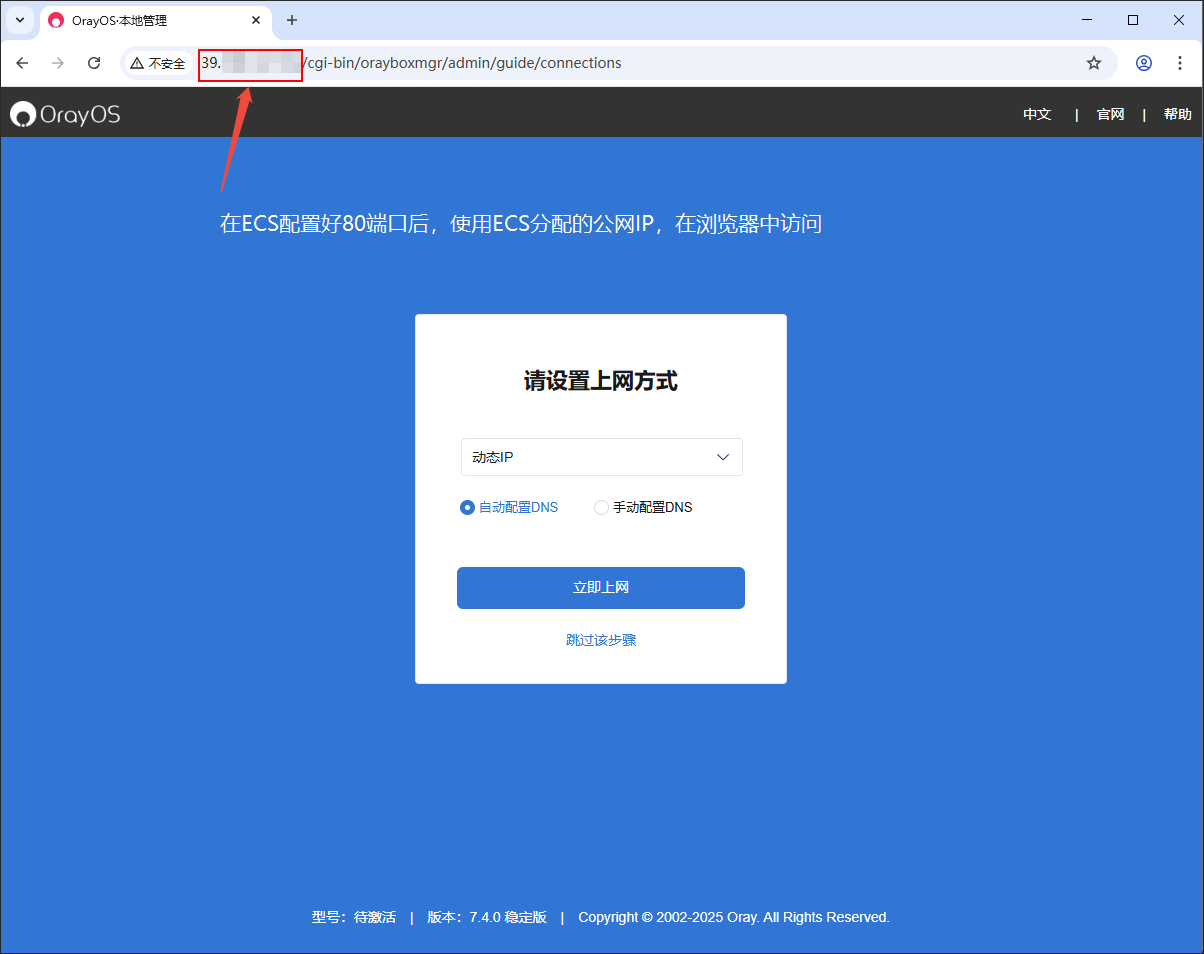The width and height of the screenshot is (1204, 954).
Task: Maximize the browser window
Action: 1133,20
